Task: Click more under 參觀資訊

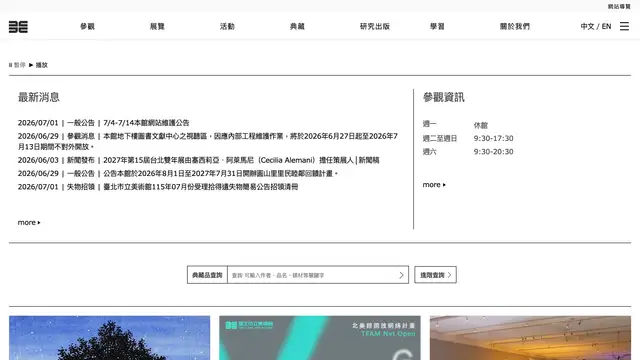Action: [434, 185]
